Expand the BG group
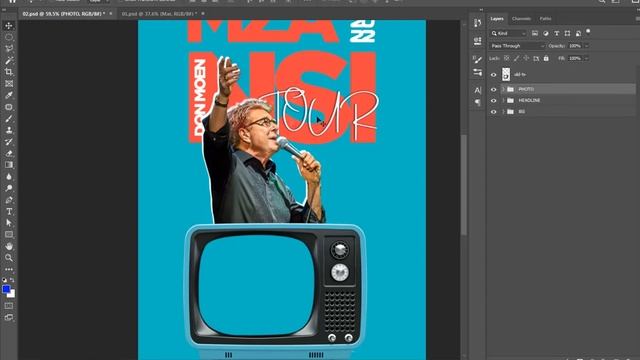The image size is (640, 360). coord(503,111)
